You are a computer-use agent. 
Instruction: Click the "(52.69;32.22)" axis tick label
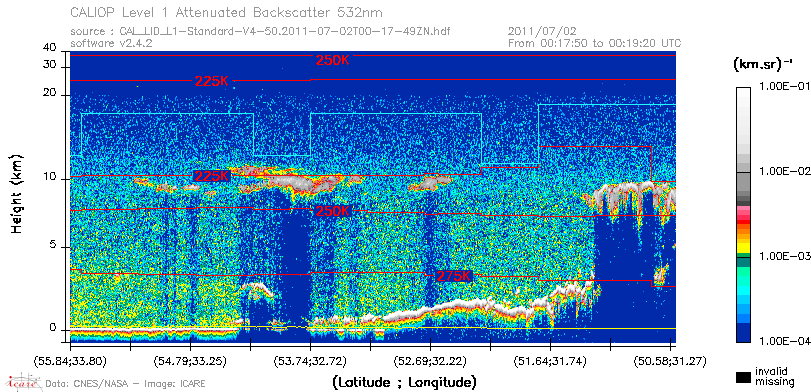pyautogui.click(x=430, y=361)
